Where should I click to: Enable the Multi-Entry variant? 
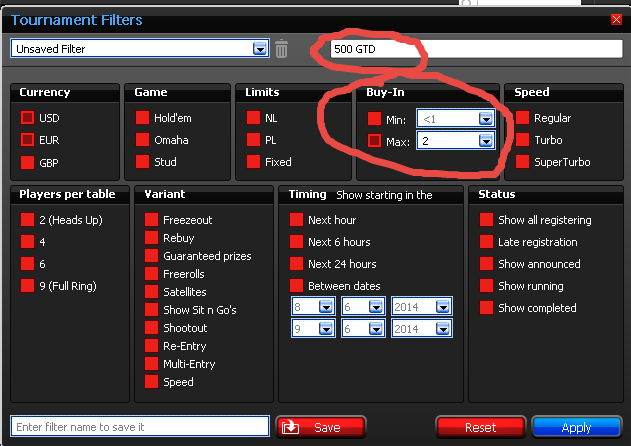tap(151, 364)
